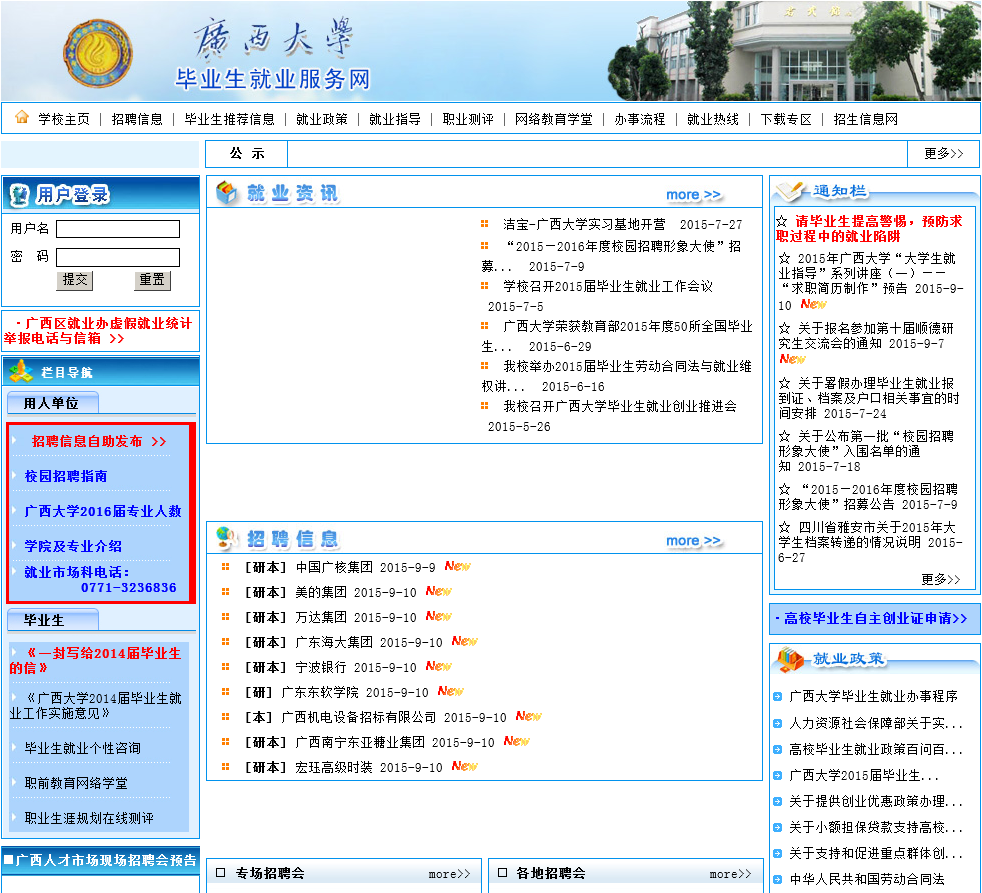Viewport: 982px width, 893px height.
Task: Click the 通知栏 pencil icon
Action: click(790, 191)
